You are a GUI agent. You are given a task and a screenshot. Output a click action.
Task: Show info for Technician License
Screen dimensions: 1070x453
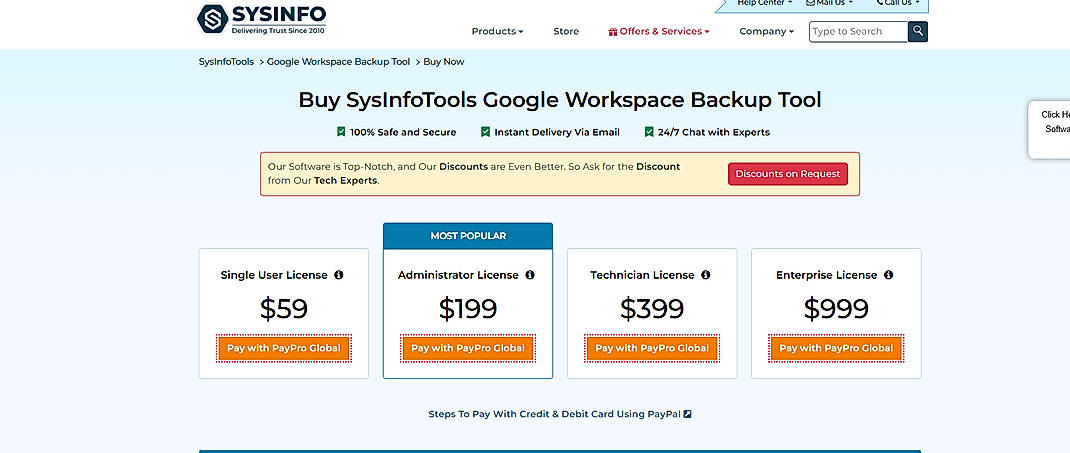(x=706, y=275)
